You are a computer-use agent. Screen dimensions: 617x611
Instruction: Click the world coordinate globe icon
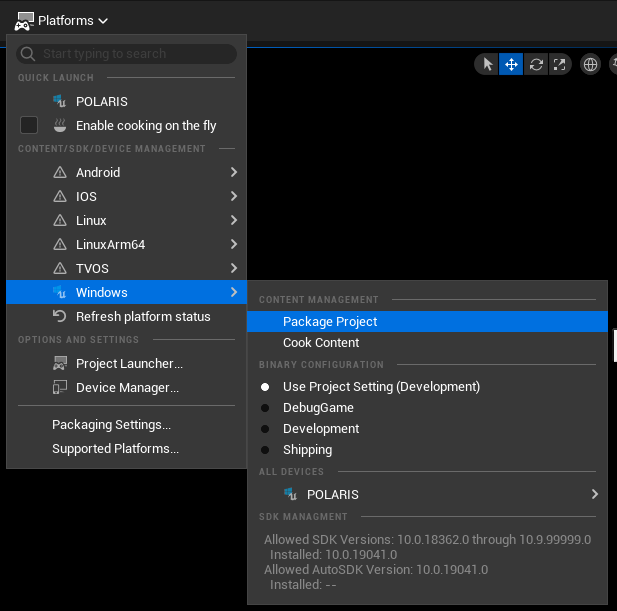(x=591, y=64)
